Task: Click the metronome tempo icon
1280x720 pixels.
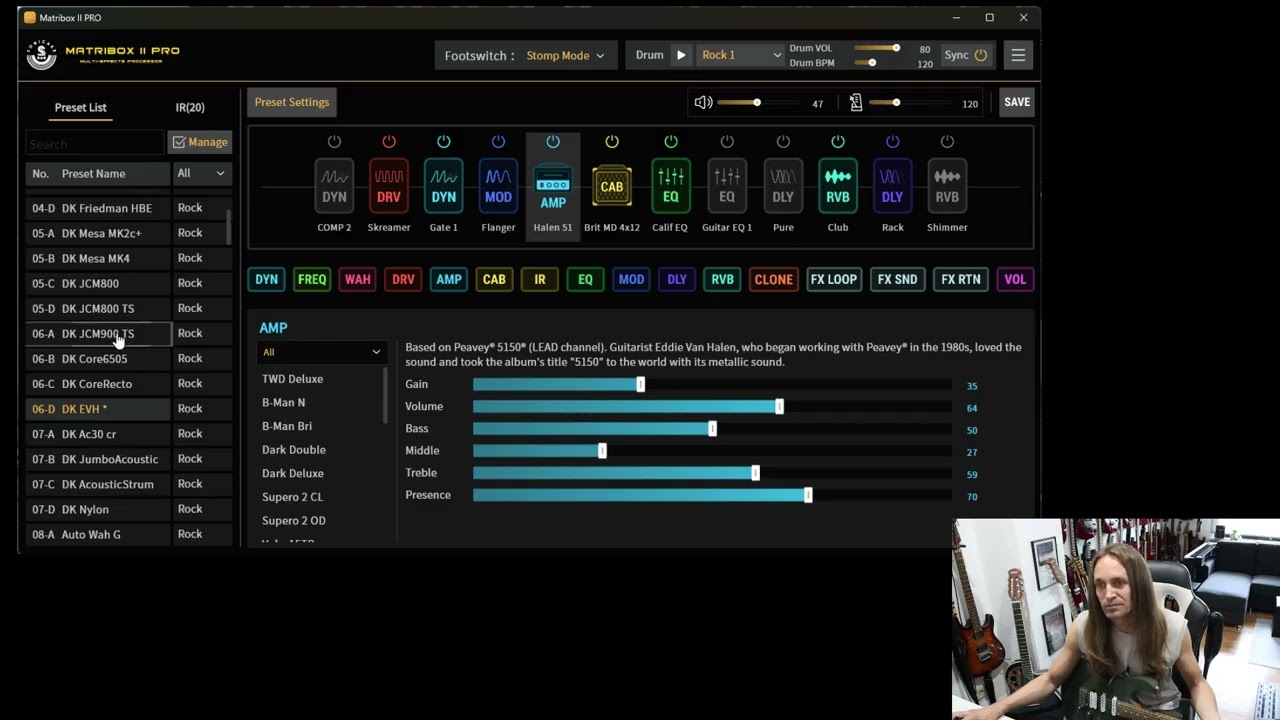Action: pos(856,102)
